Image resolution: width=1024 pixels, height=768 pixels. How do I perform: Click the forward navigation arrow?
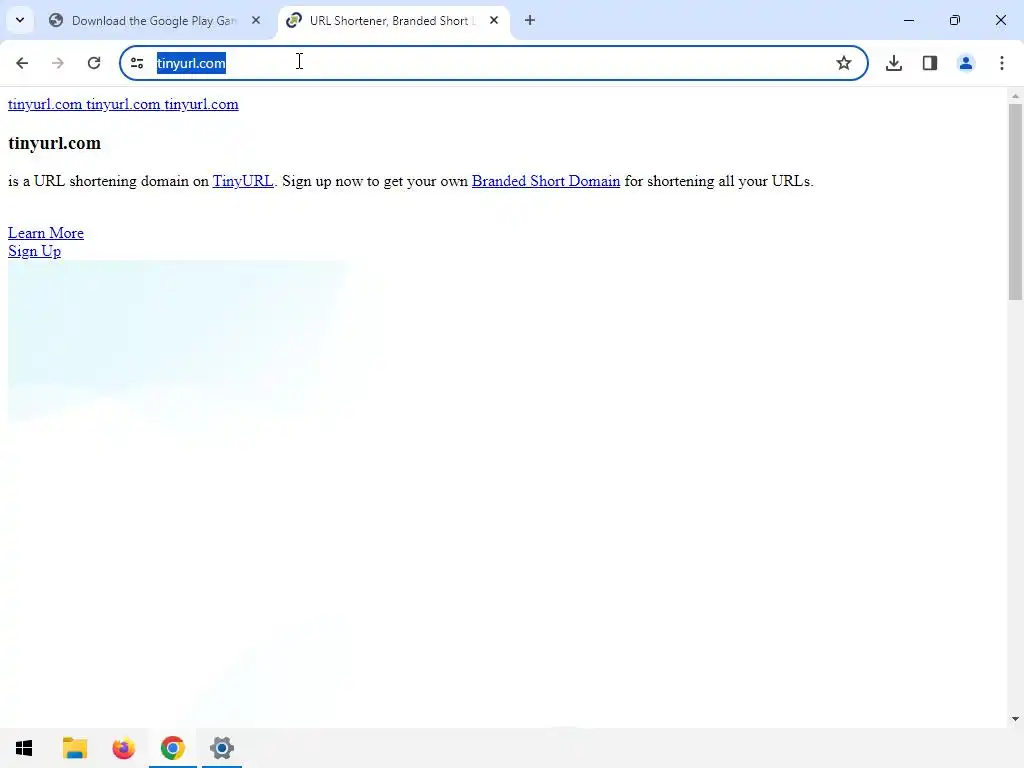click(57, 63)
